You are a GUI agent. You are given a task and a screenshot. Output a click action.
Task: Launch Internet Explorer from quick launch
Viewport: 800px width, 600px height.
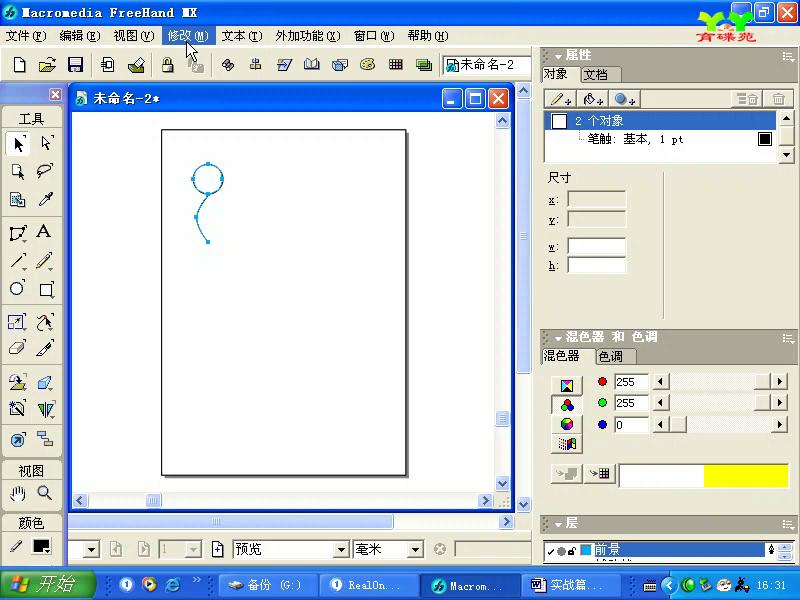point(172,585)
